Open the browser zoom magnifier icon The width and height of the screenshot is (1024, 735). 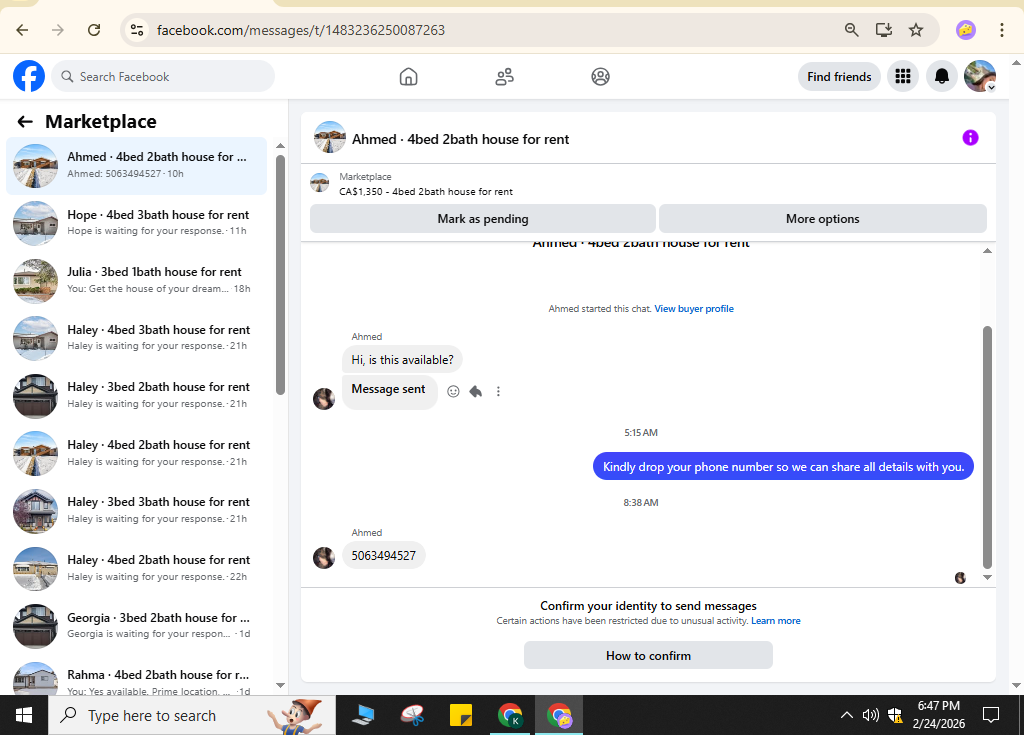[852, 30]
